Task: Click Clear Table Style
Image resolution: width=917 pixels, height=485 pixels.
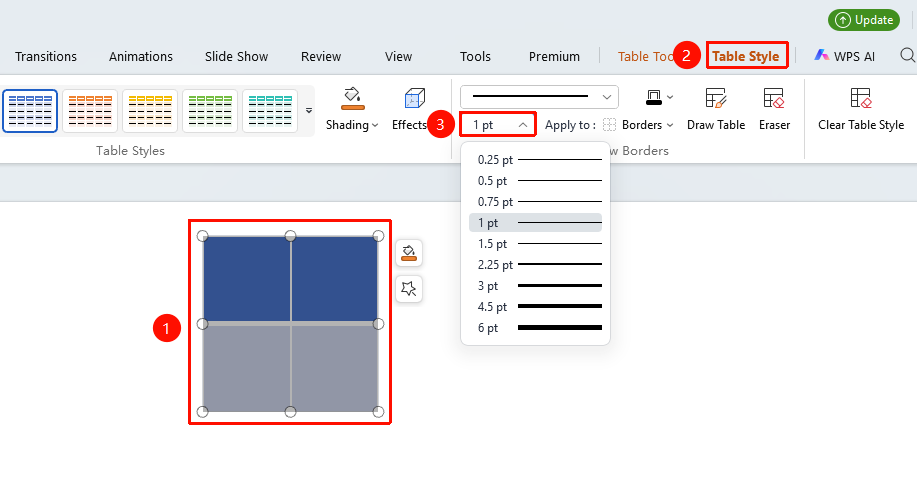Action: [861, 109]
